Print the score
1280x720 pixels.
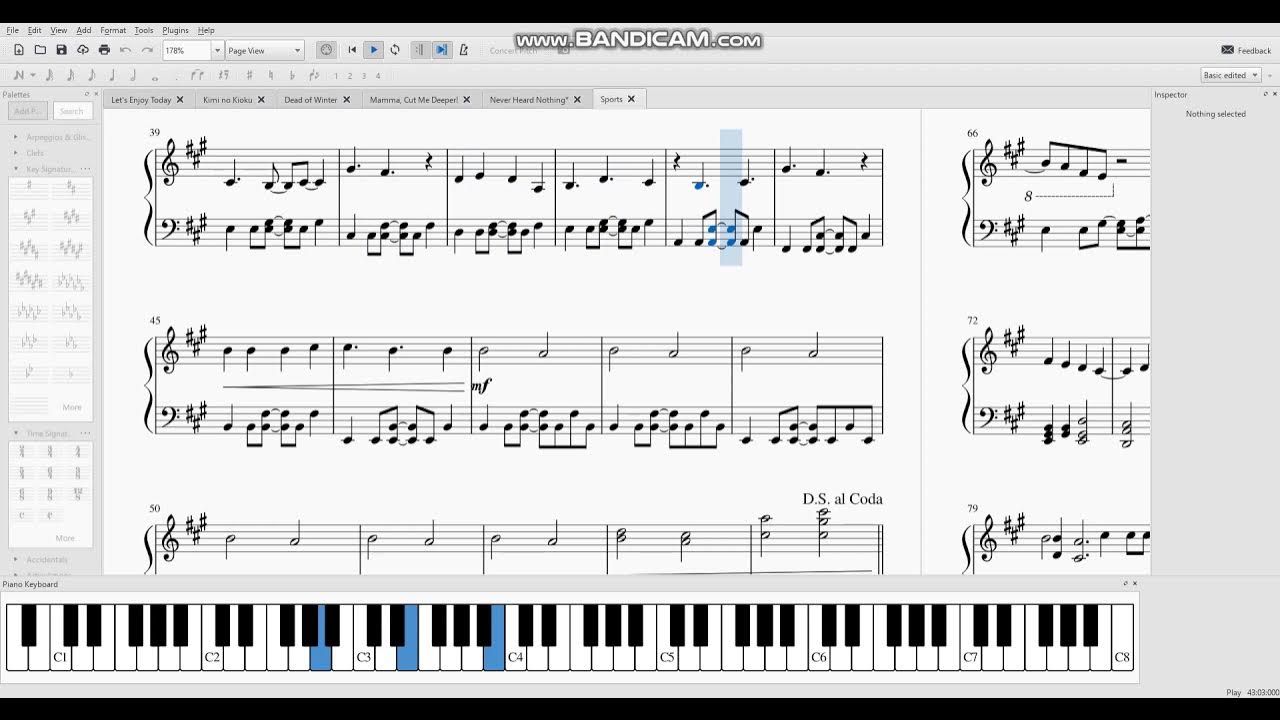click(104, 50)
